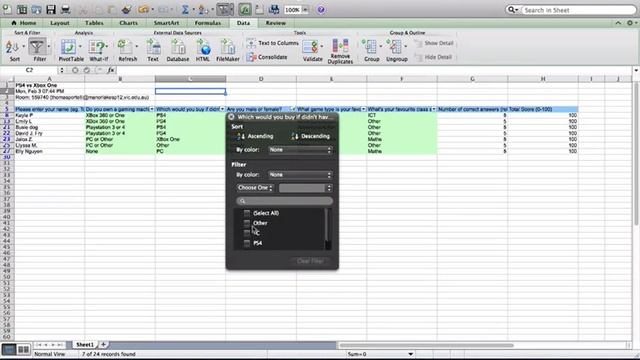Use the Format Painter brush icon
Image resolution: width=640 pixels, height=360 pixels.
tap(127, 9)
